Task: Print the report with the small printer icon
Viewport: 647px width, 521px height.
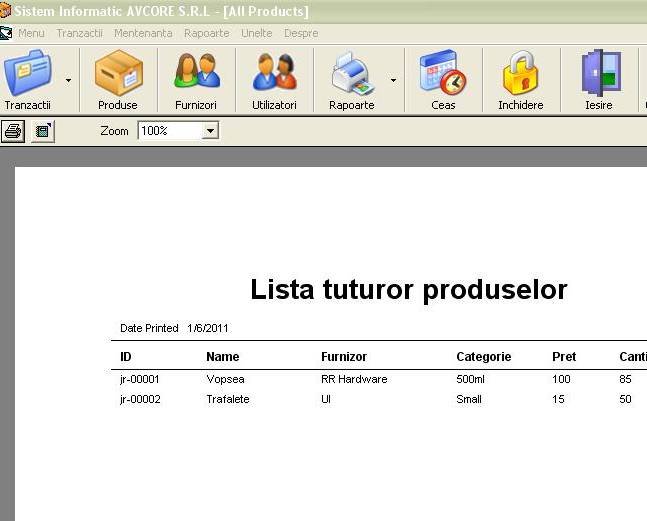Action: (x=13, y=131)
